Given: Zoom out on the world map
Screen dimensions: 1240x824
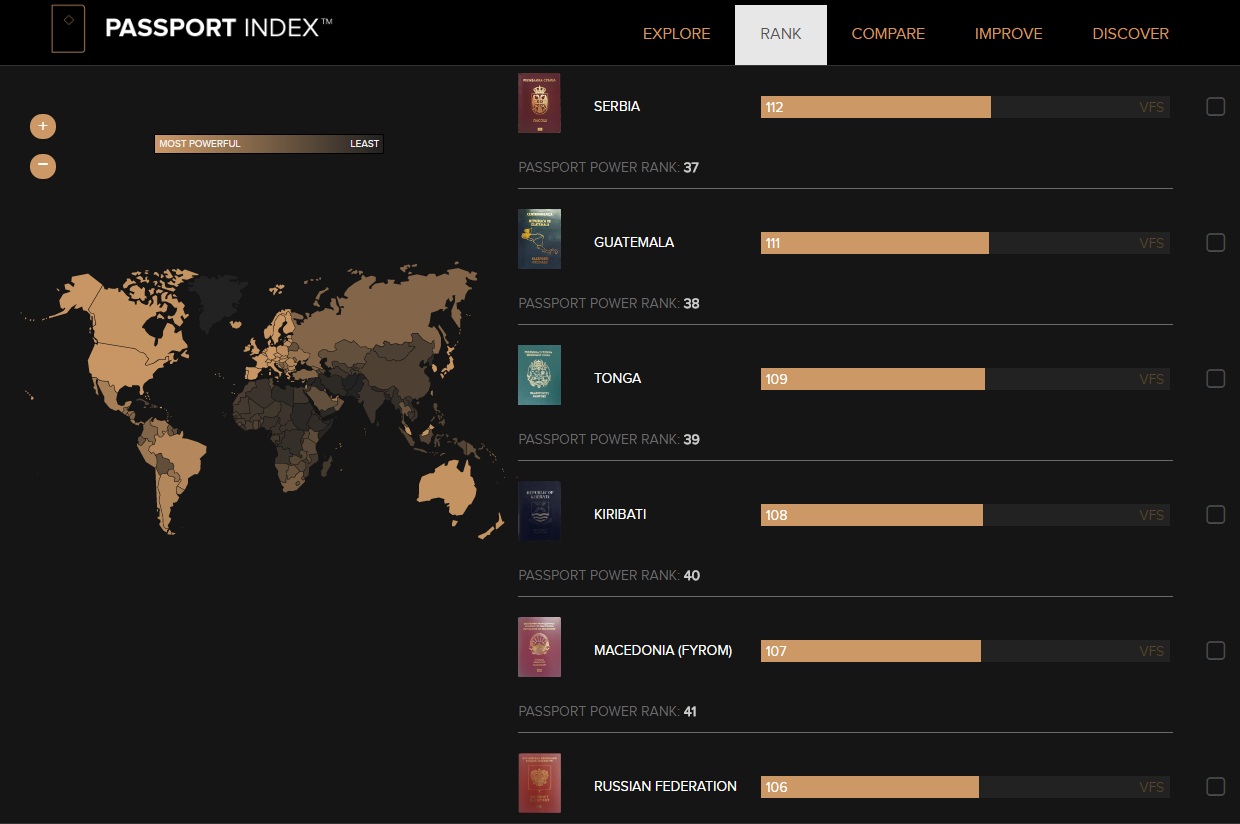Looking at the screenshot, I should 43,165.
